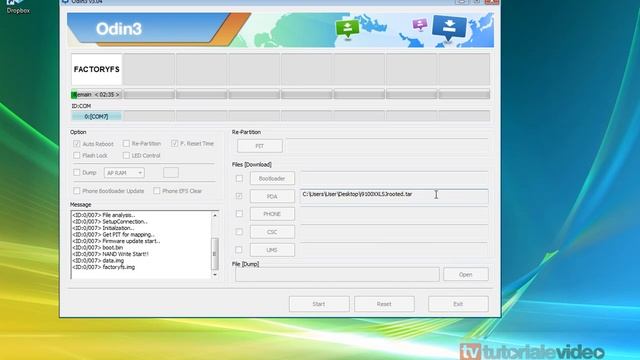
Task: Click the small field next to AP RAM
Action: click(x=171, y=173)
